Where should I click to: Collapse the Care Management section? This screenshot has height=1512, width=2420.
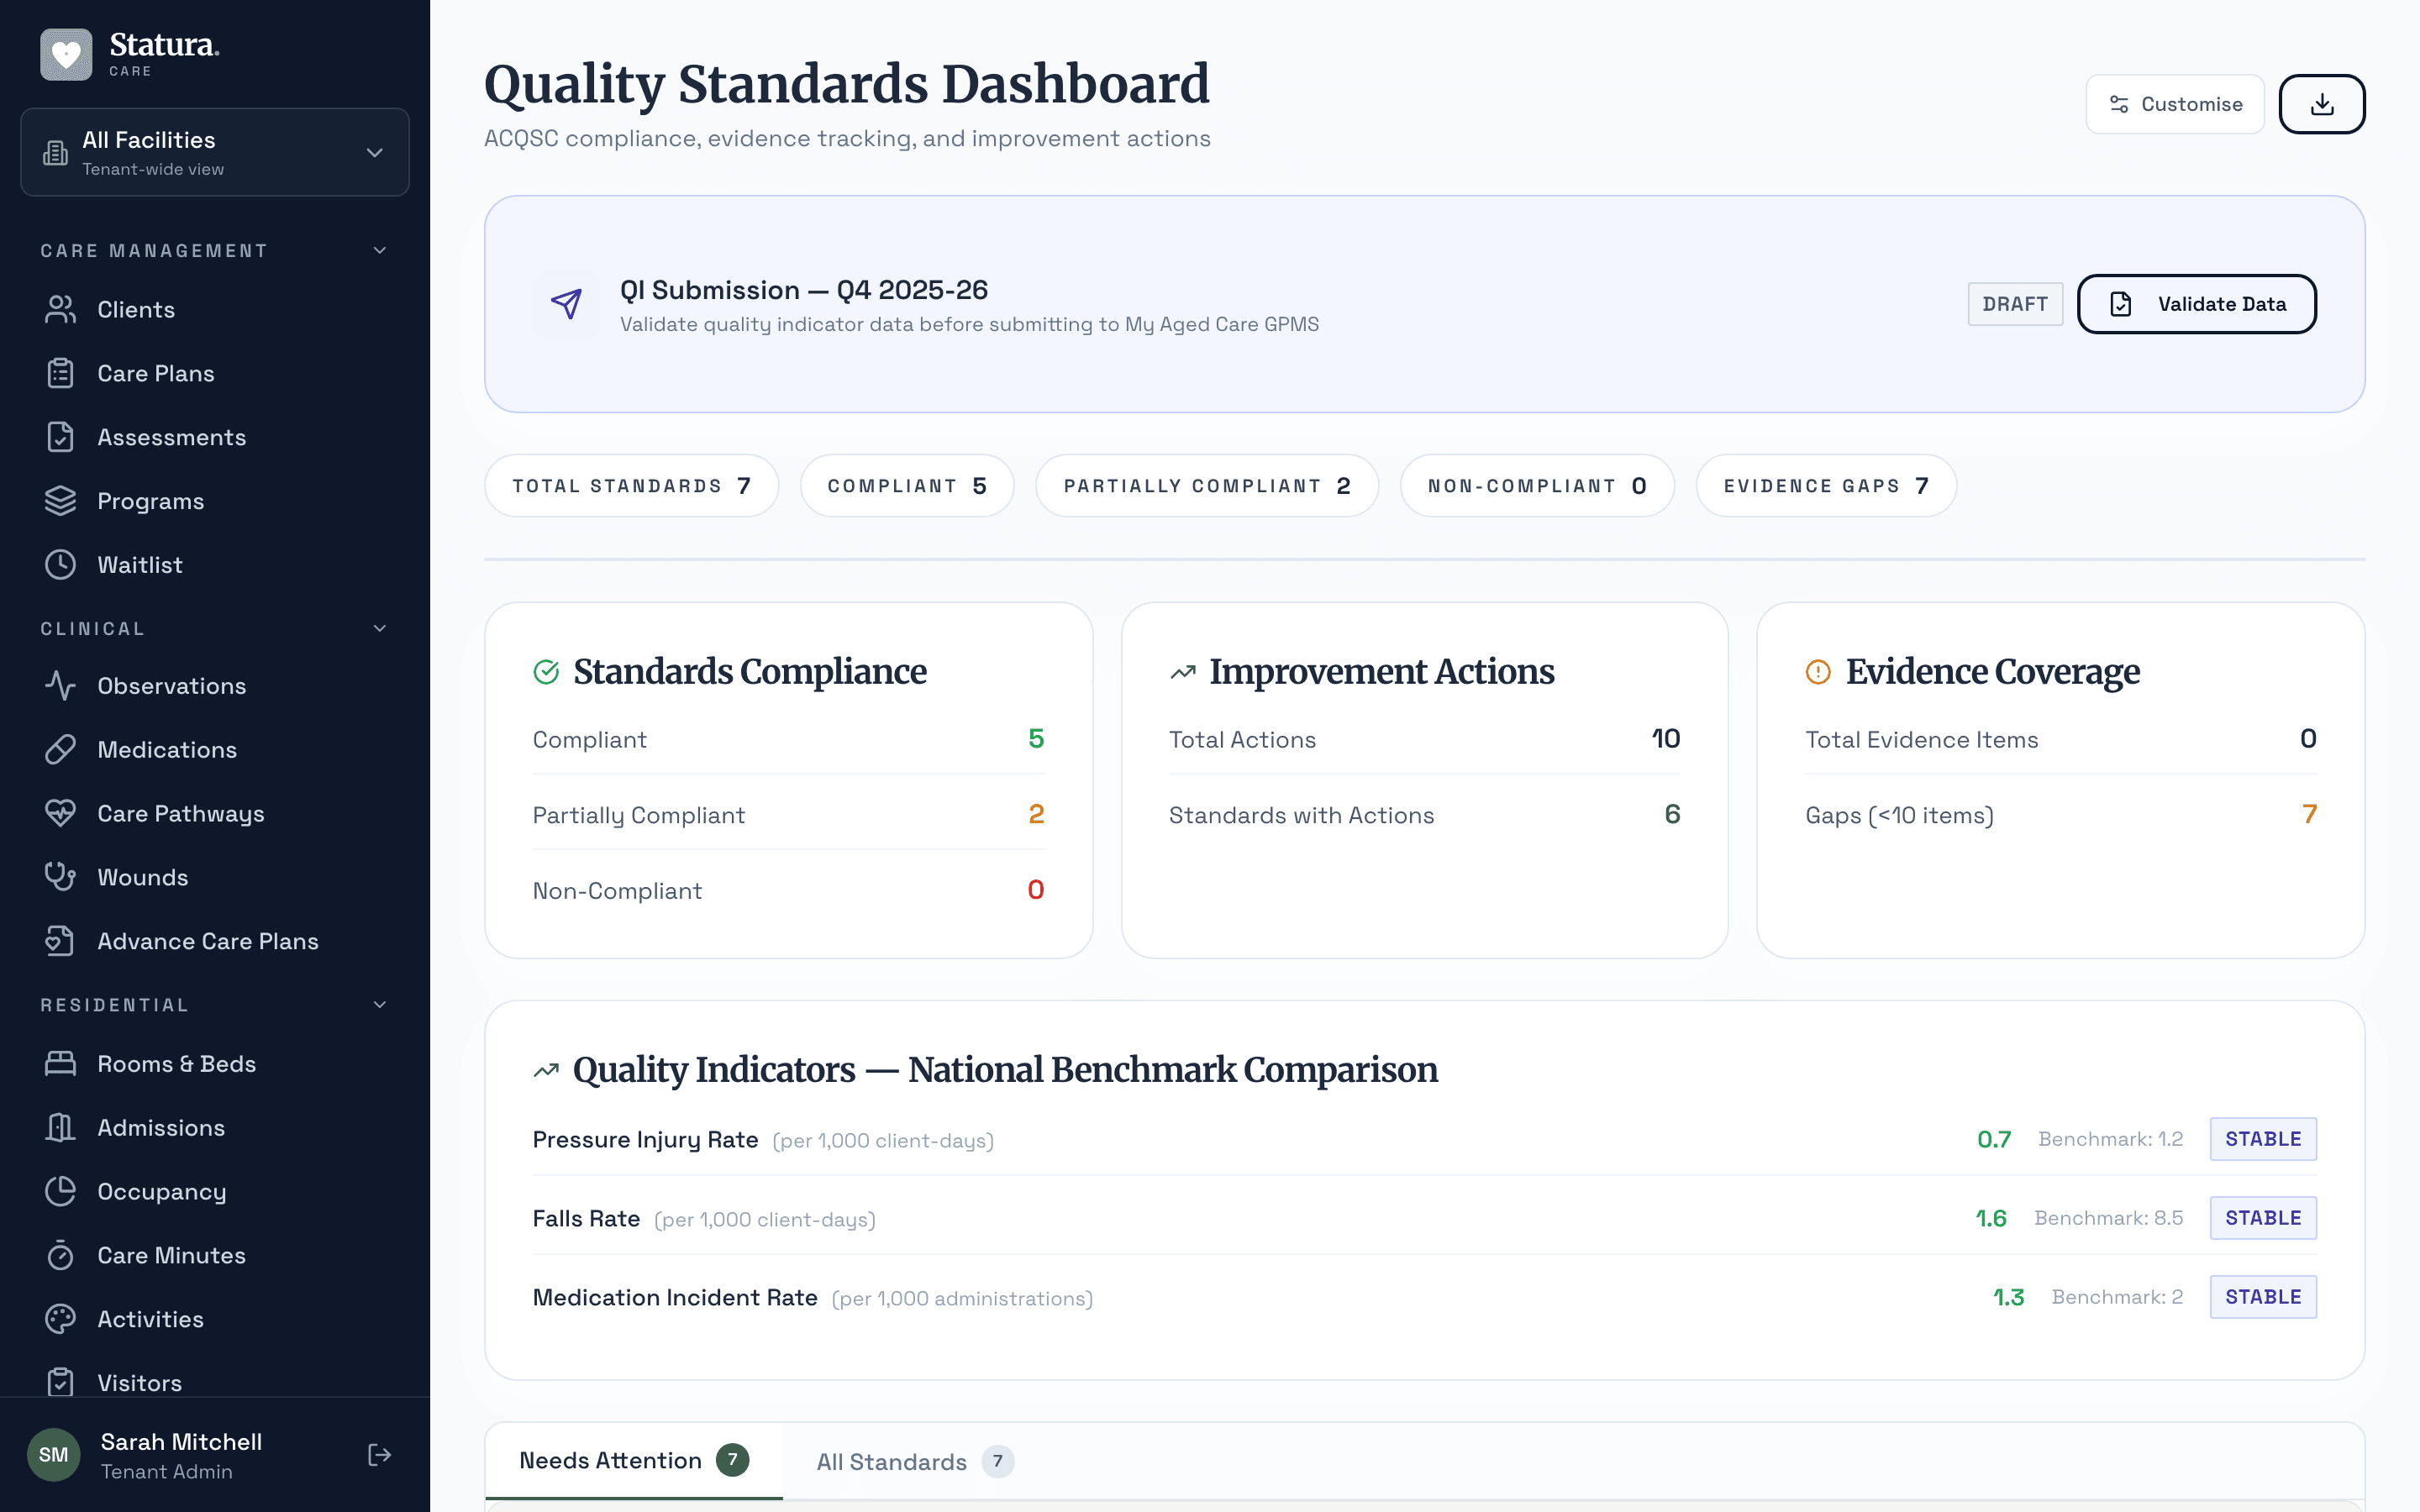[379, 250]
